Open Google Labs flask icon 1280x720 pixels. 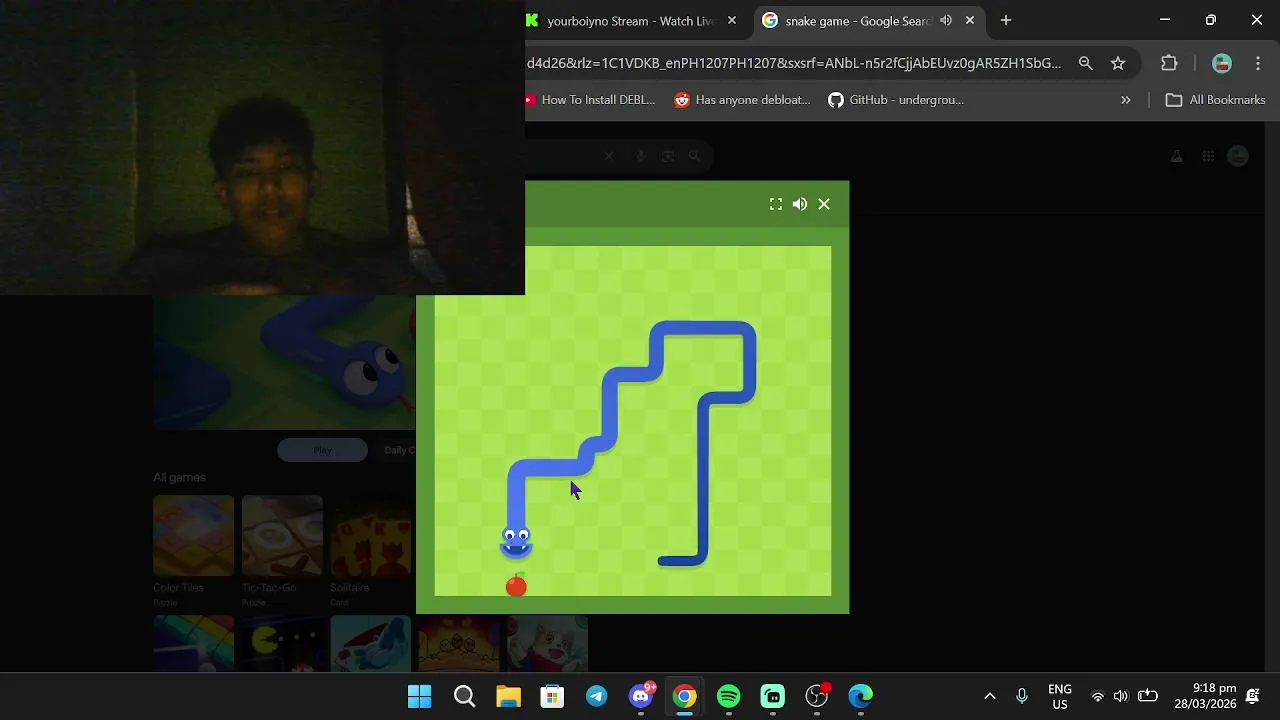pyautogui.click(x=1176, y=156)
